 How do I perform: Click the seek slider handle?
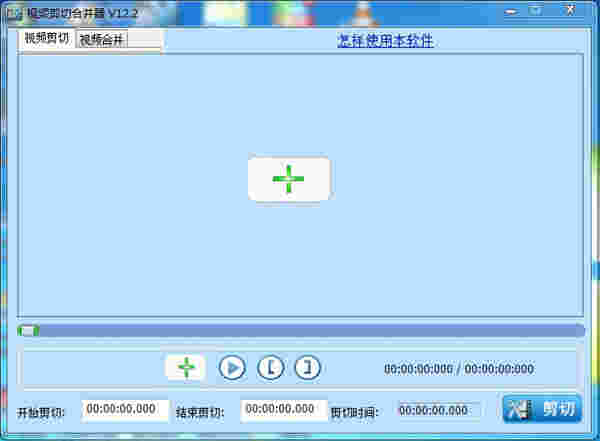[28, 331]
